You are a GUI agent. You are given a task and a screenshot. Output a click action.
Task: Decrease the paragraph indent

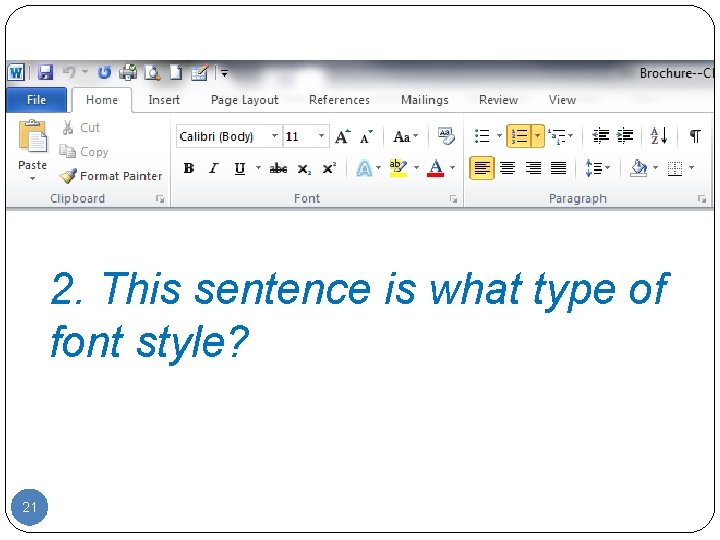click(600, 136)
